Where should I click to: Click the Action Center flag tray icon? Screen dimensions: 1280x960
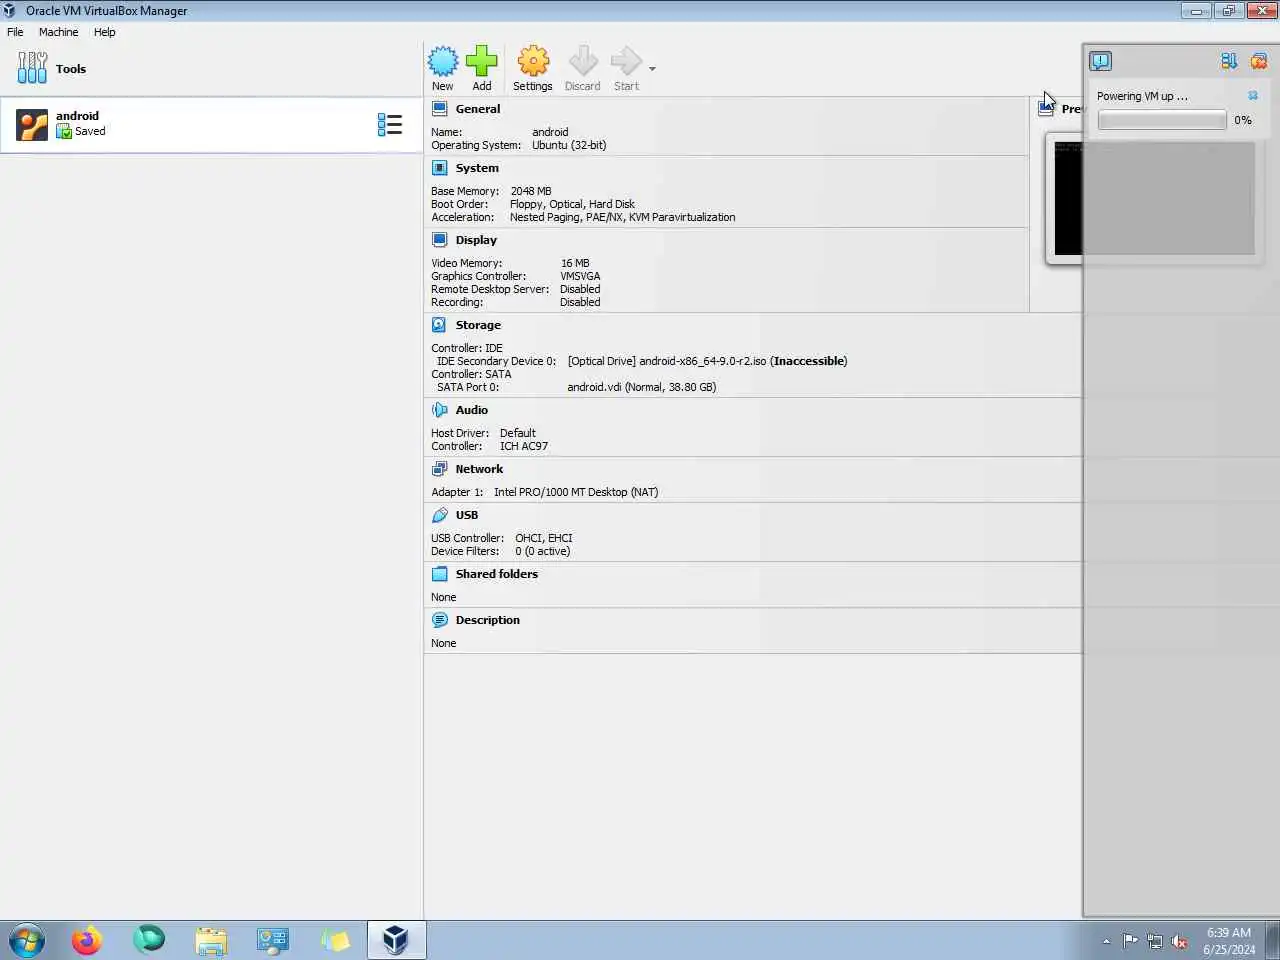pyautogui.click(x=1131, y=941)
